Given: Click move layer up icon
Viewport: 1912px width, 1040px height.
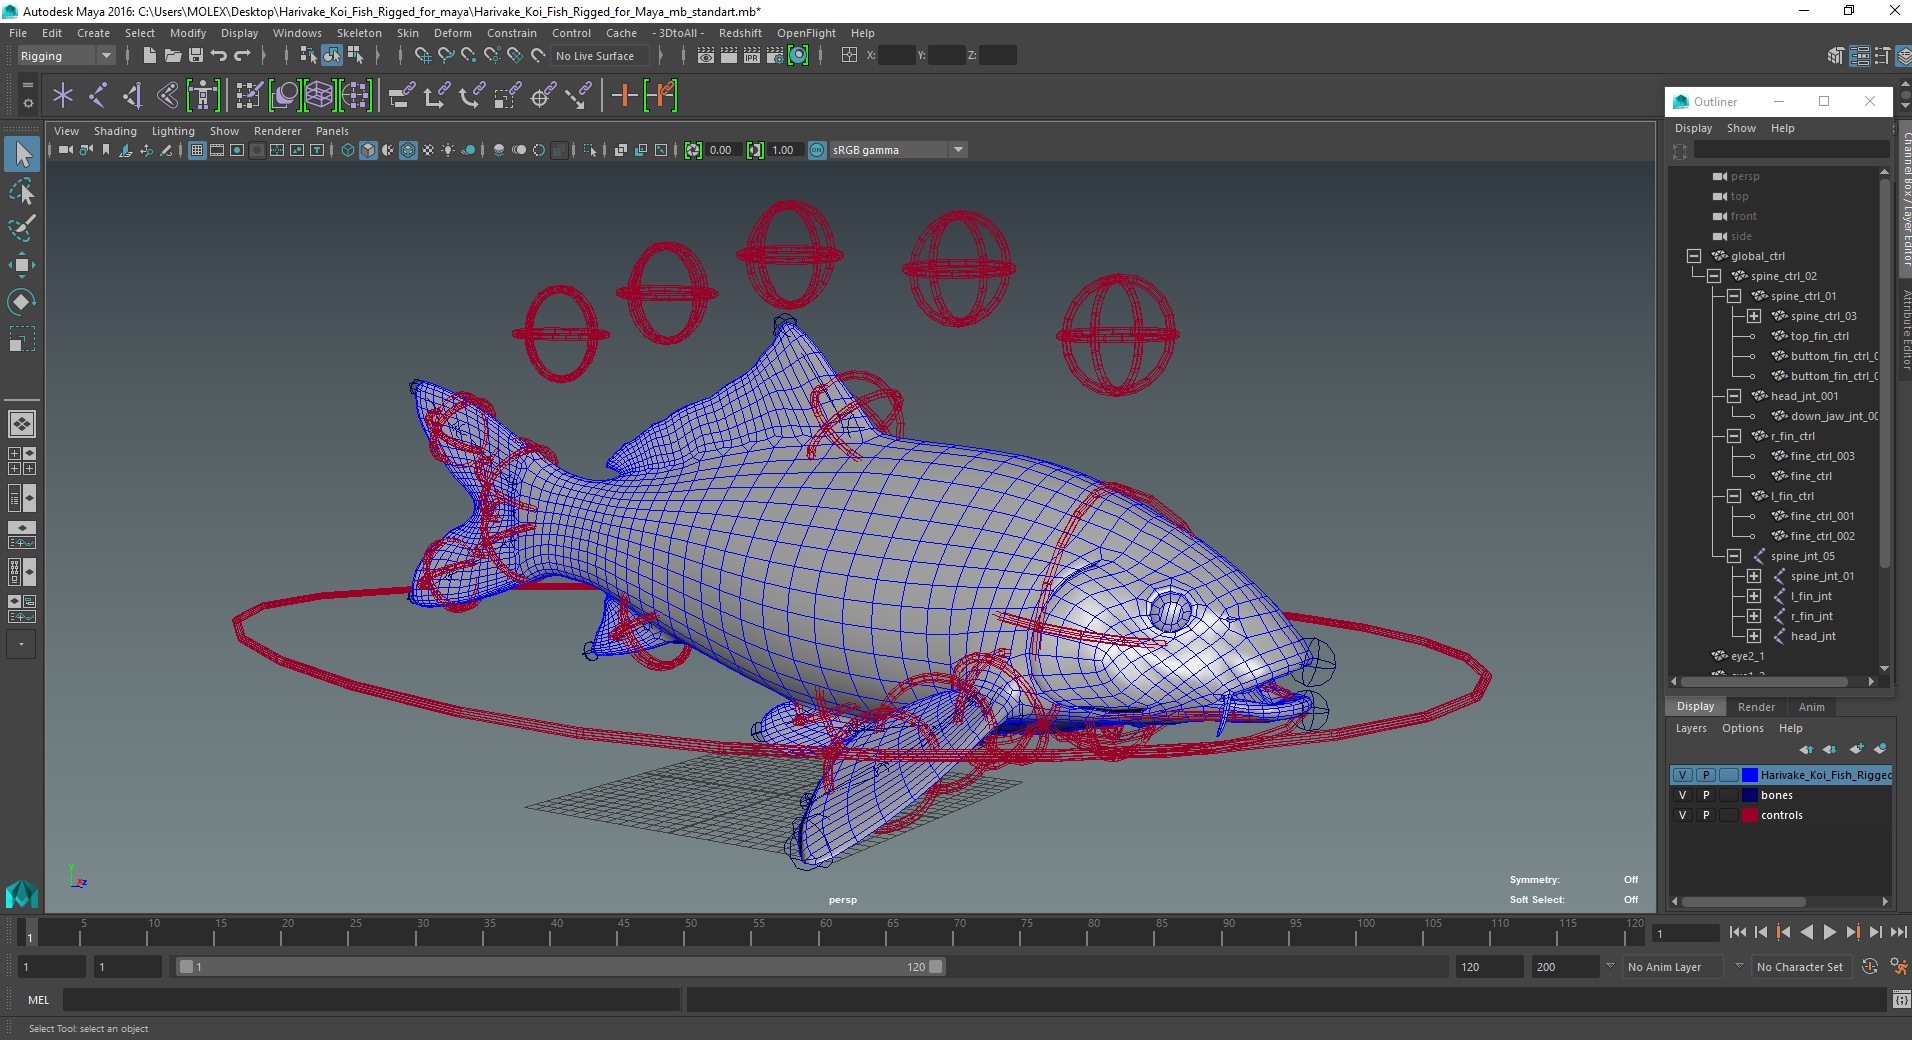Looking at the screenshot, I should pyautogui.click(x=1806, y=749).
